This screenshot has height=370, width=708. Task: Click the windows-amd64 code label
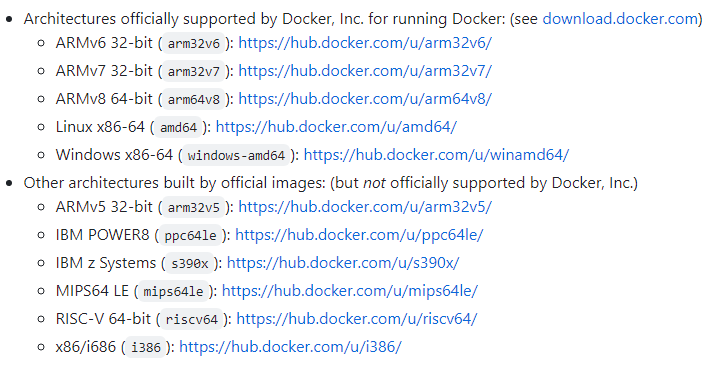pyautogui.click(x=236, y=155)
